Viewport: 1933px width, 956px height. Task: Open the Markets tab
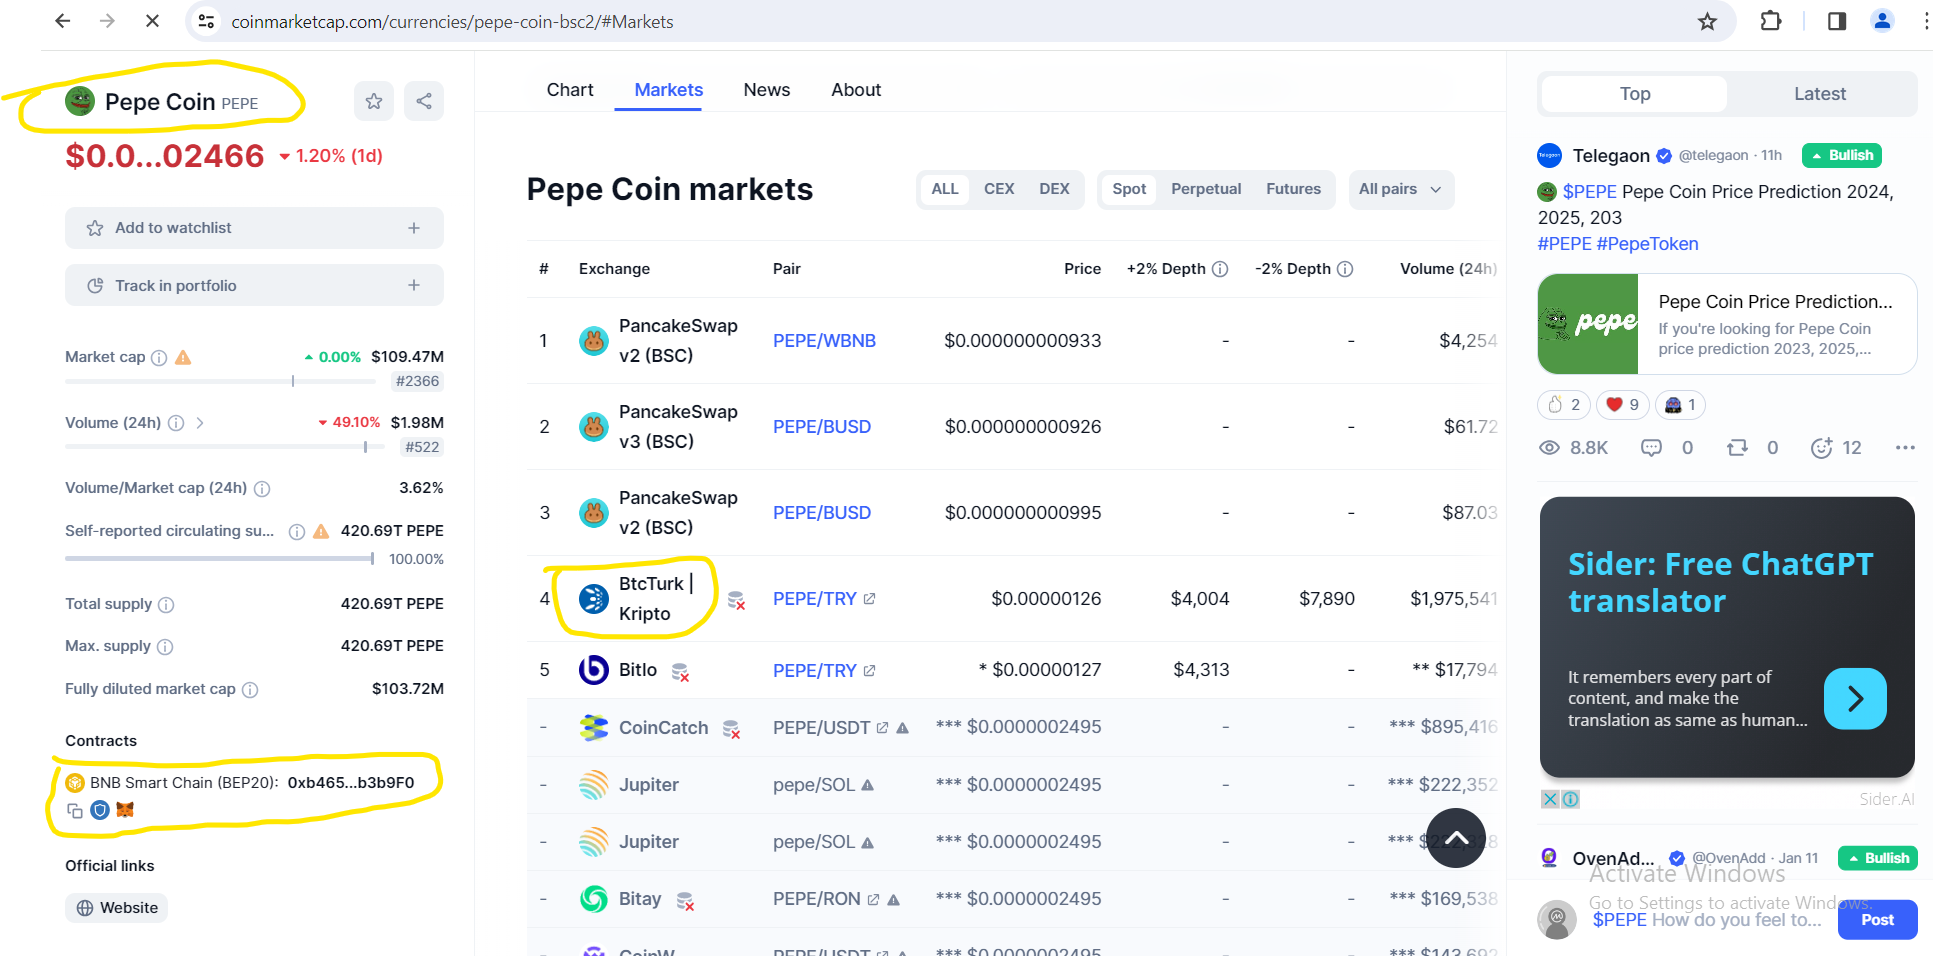[x=669, y=90]
